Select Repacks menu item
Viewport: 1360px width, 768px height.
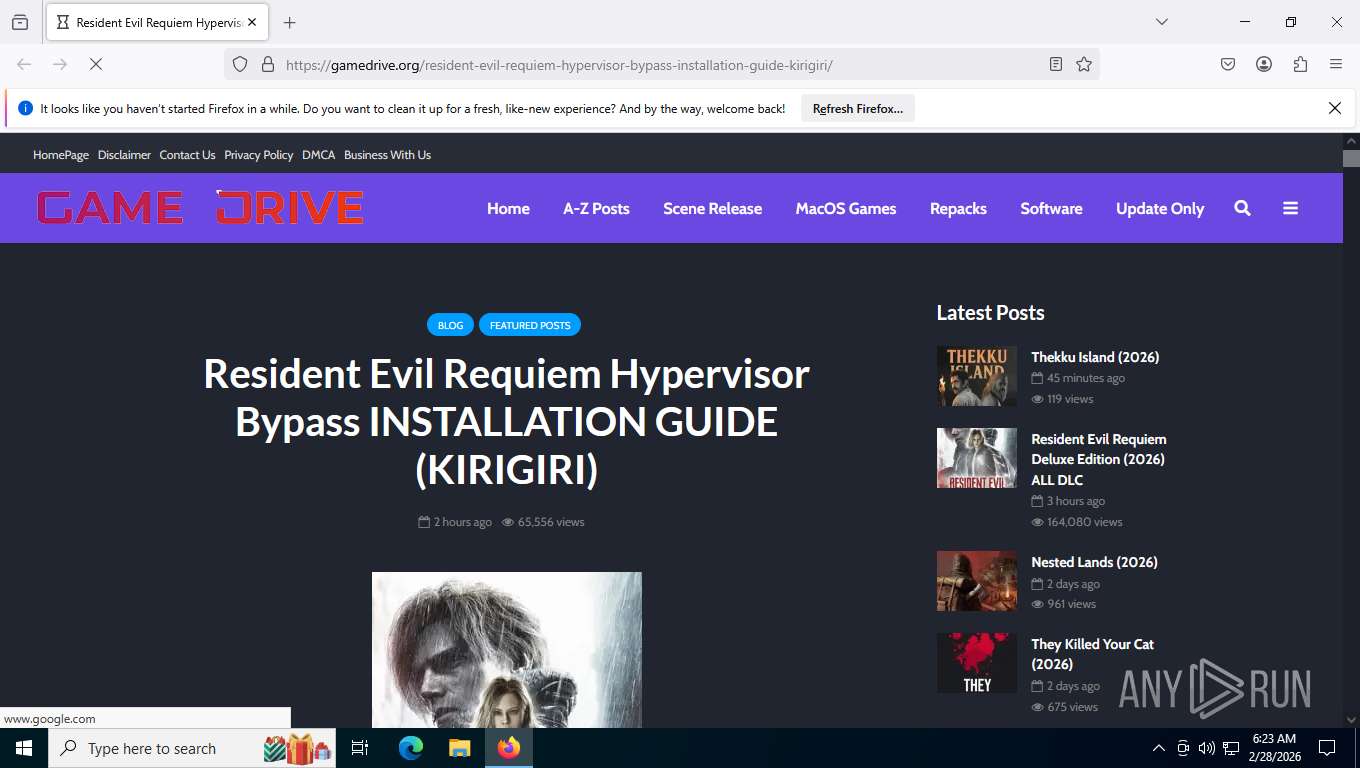tap(958, 208)
